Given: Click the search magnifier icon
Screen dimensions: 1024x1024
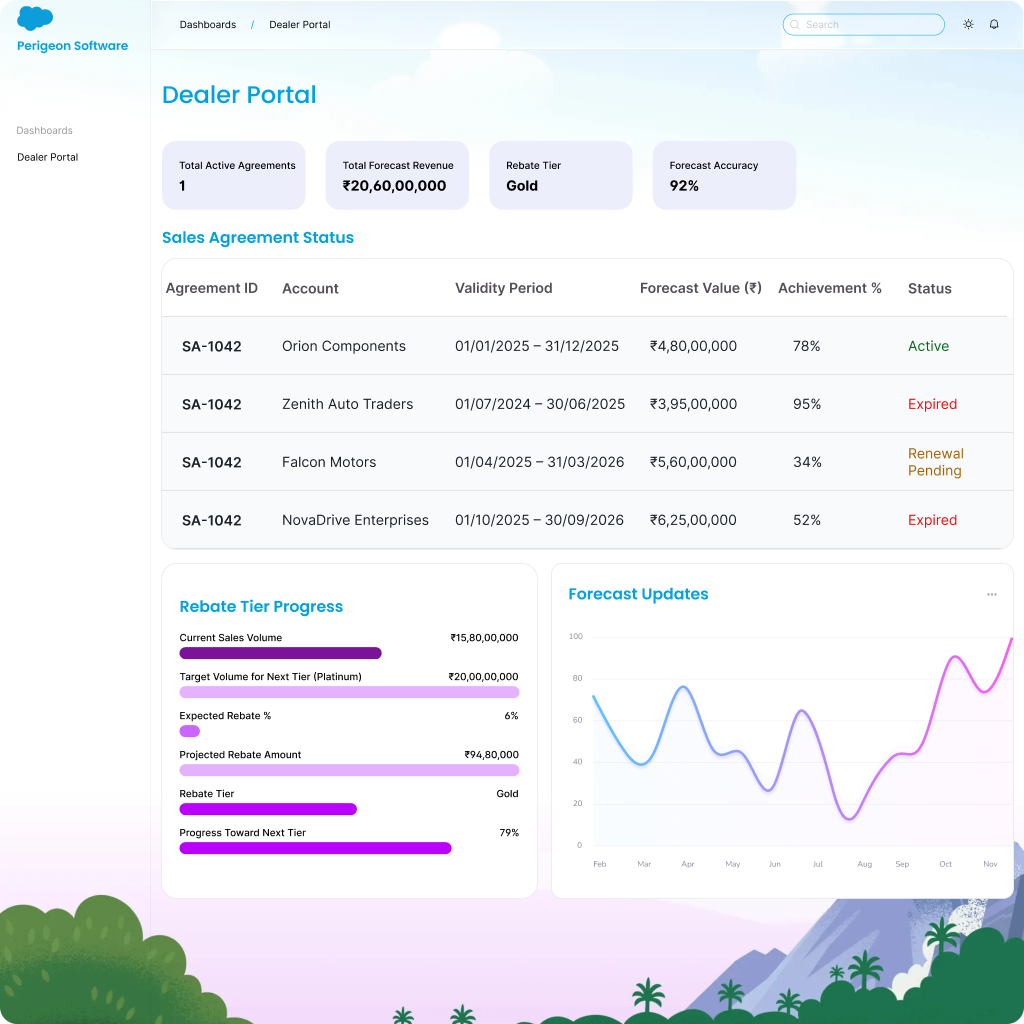Looking at the screenshot, I should (795, 25).
